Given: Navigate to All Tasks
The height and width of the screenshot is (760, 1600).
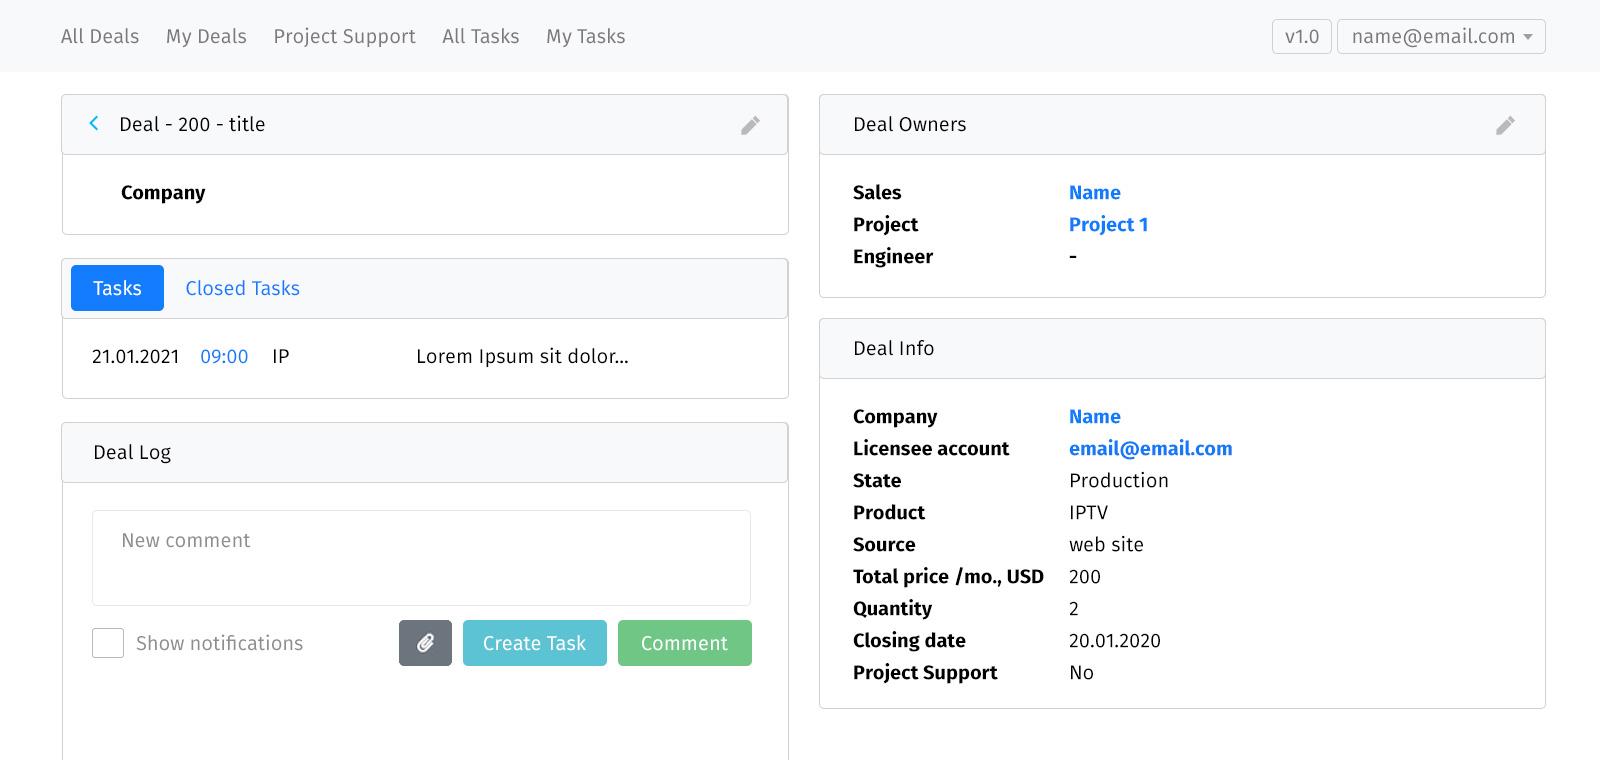Looking at the screenshot, I should 480,37.
